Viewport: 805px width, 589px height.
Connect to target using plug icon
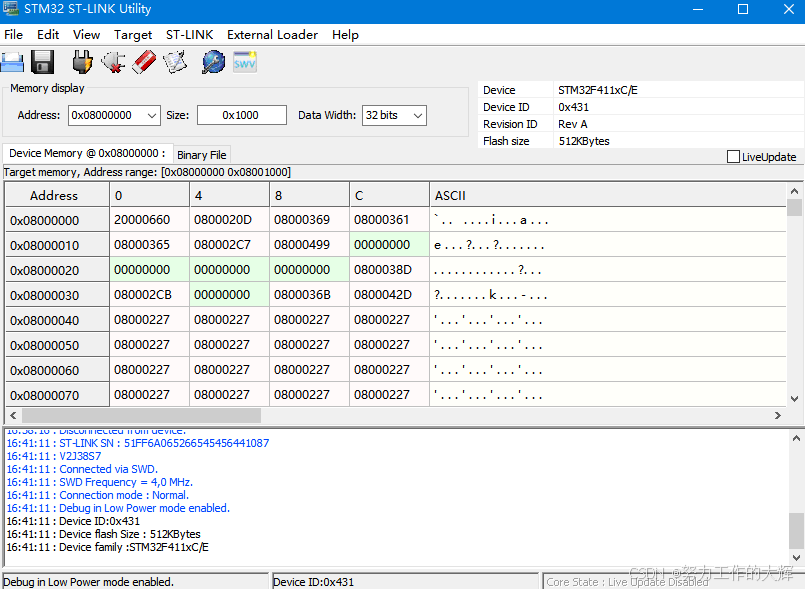82,62
